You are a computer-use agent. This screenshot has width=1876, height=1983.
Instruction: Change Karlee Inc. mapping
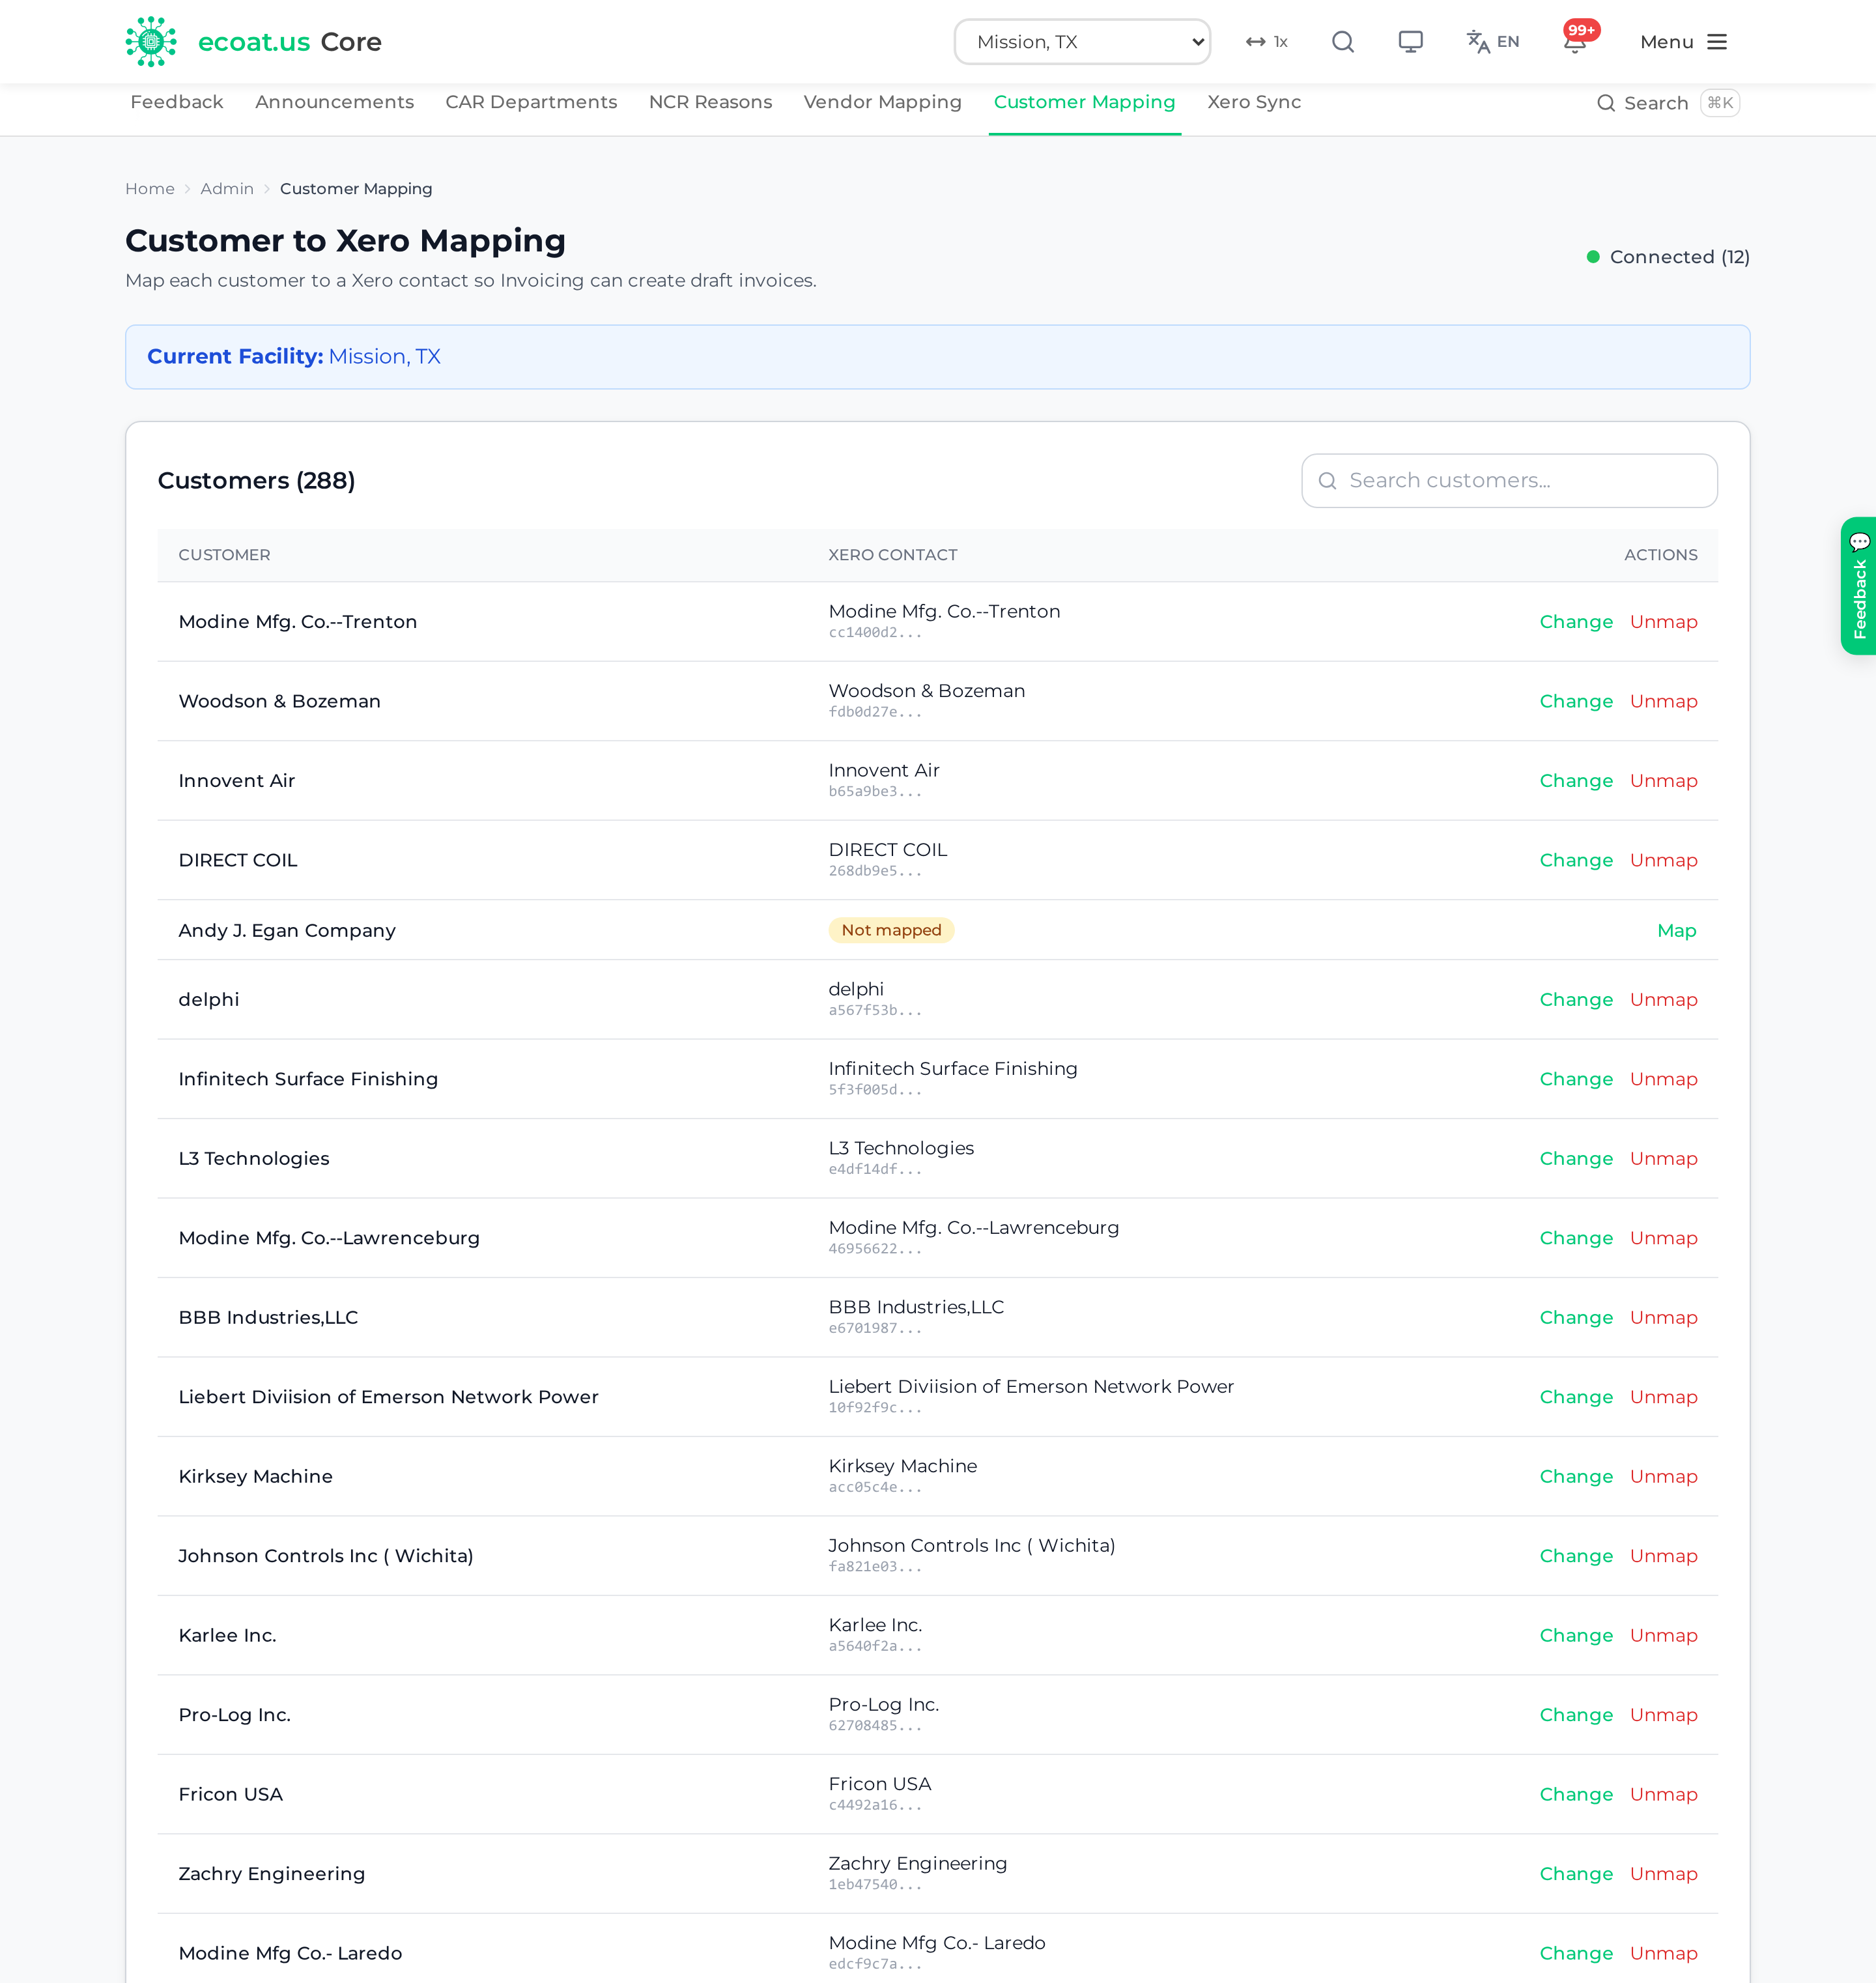1576,1636
